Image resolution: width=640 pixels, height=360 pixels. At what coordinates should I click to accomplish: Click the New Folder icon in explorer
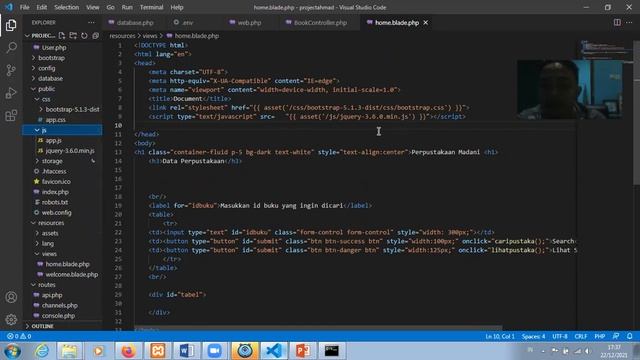(x=73, y=36)
